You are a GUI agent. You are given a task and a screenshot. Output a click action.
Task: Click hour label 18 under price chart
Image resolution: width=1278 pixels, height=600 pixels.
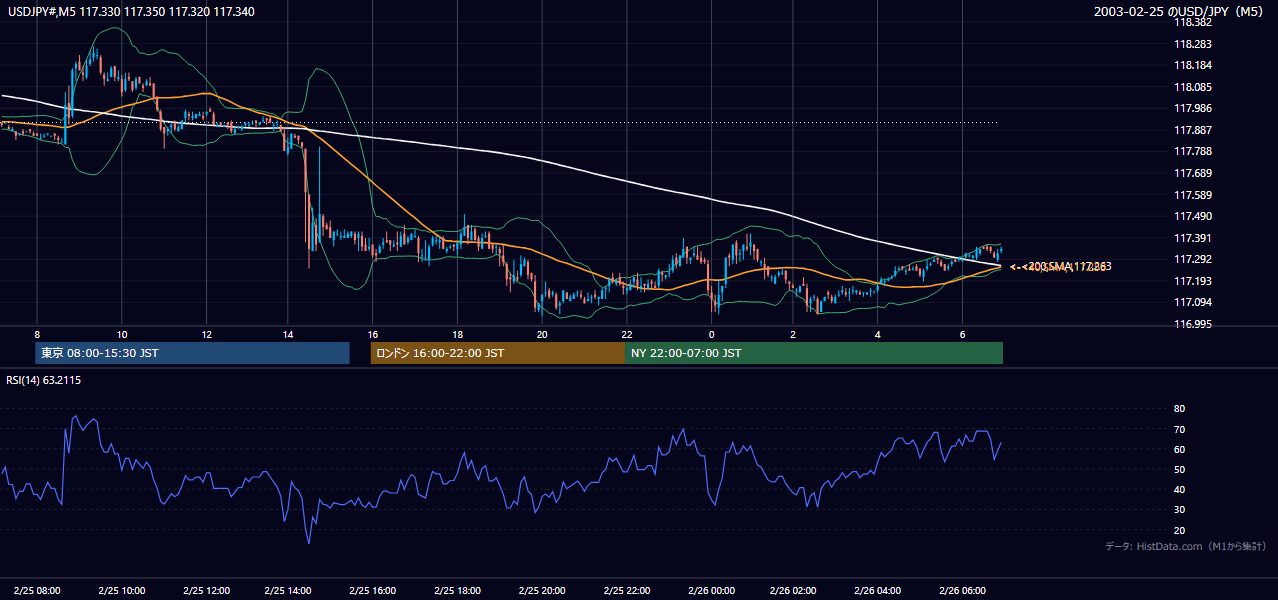click(457, 334)
